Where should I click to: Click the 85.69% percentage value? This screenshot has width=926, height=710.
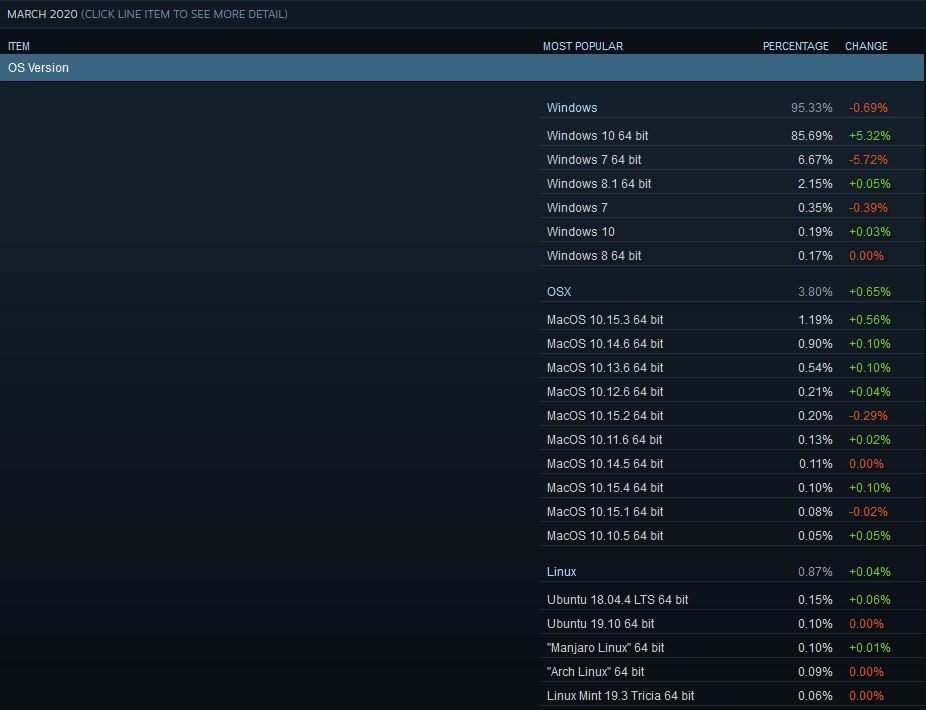coord(811,135)
